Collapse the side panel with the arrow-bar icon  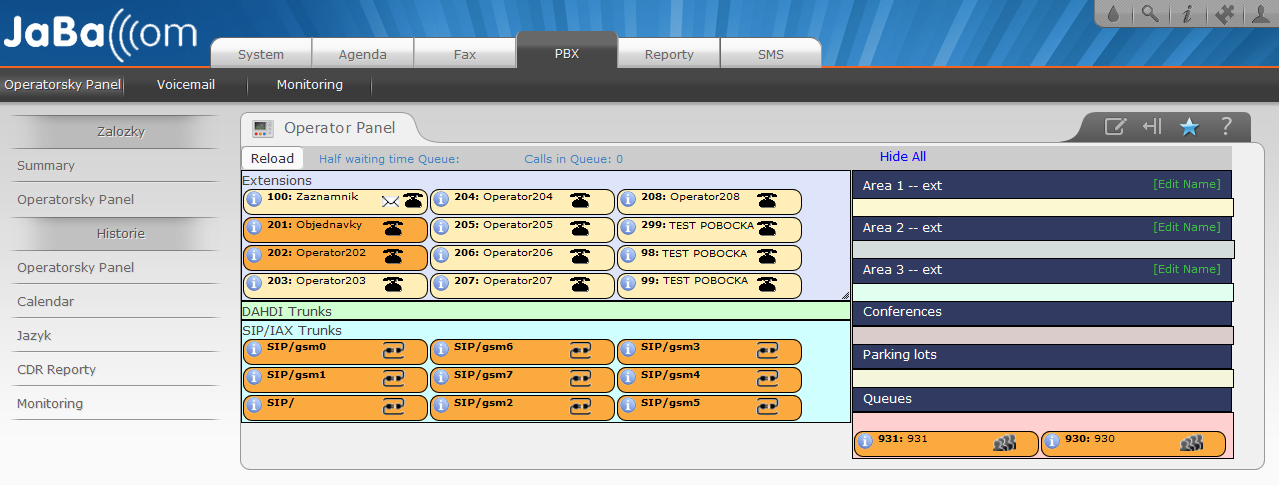point(1152,126)
